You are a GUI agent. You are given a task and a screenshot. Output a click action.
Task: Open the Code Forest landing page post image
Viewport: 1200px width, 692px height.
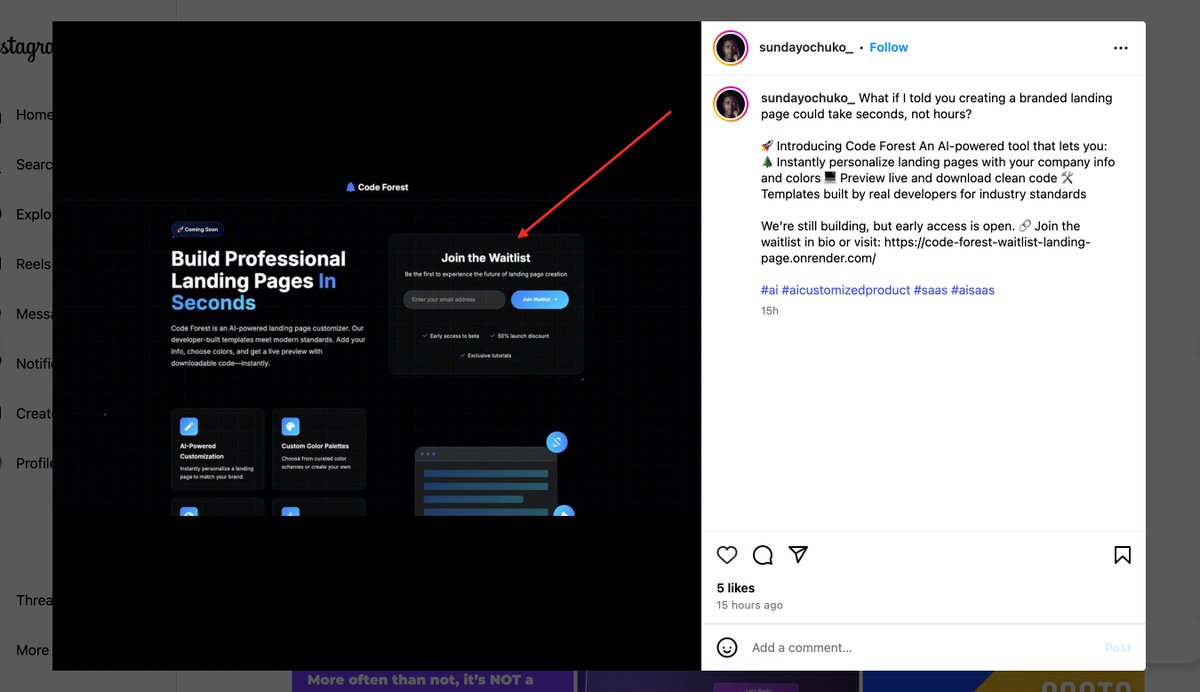point(377,345)
